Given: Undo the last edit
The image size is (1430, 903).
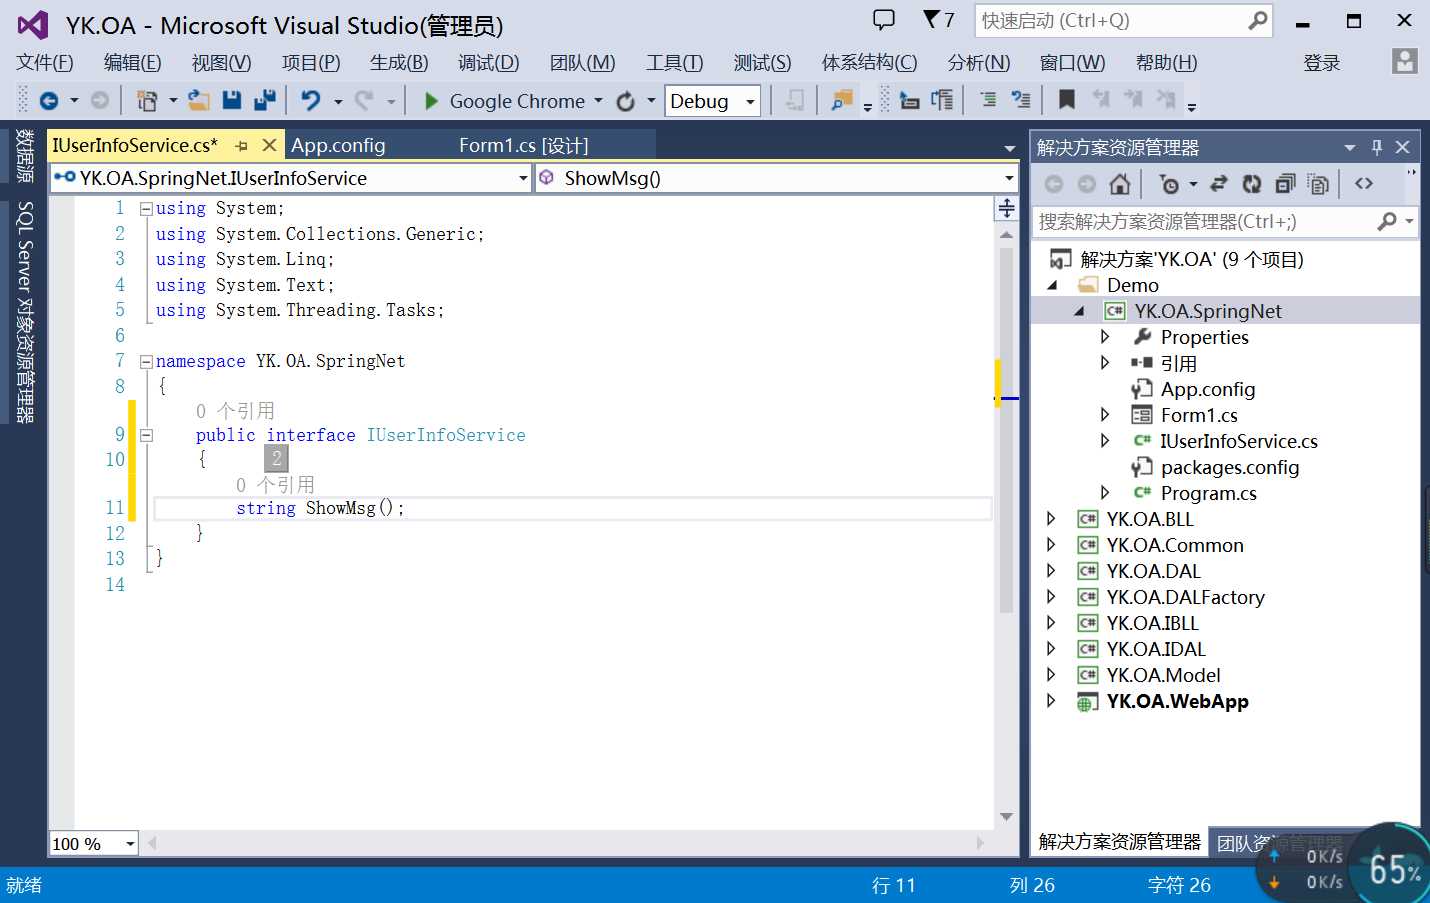Looking at the screenshot, I should [311, 101].
